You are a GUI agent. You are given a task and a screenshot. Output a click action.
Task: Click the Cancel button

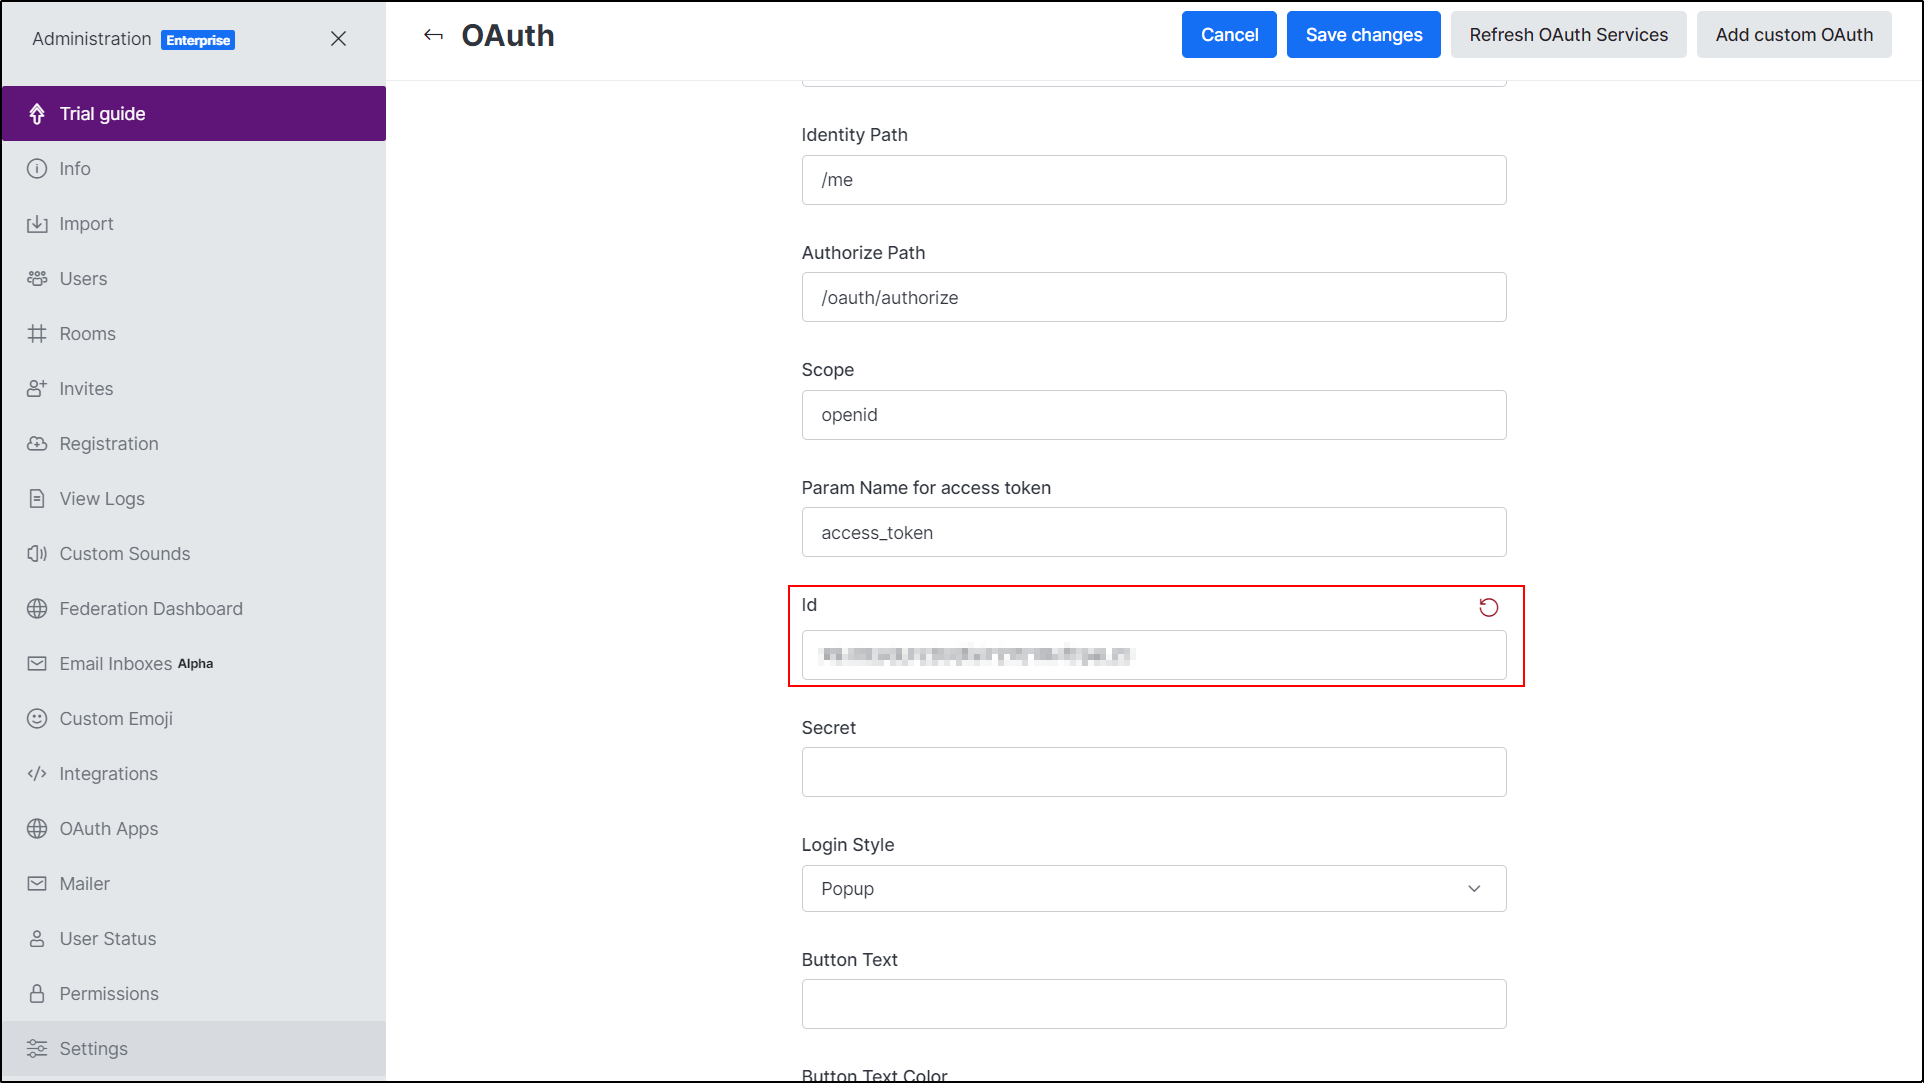tap(1228, 35)
